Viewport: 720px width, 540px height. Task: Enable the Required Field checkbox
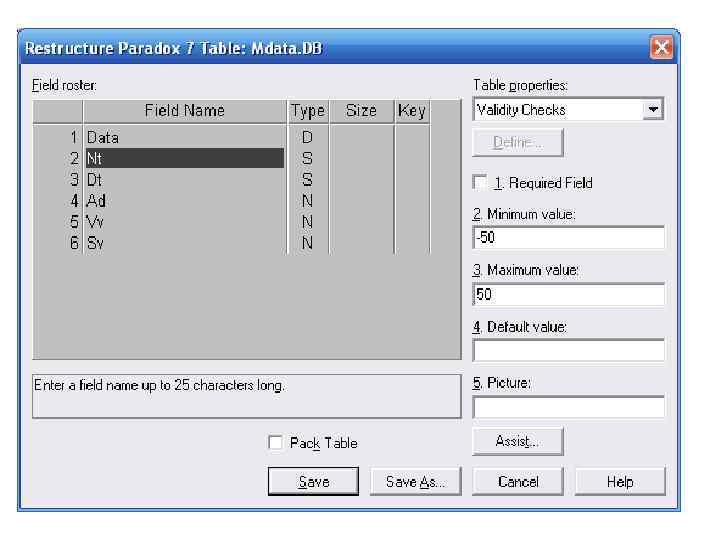click(480, 182)
